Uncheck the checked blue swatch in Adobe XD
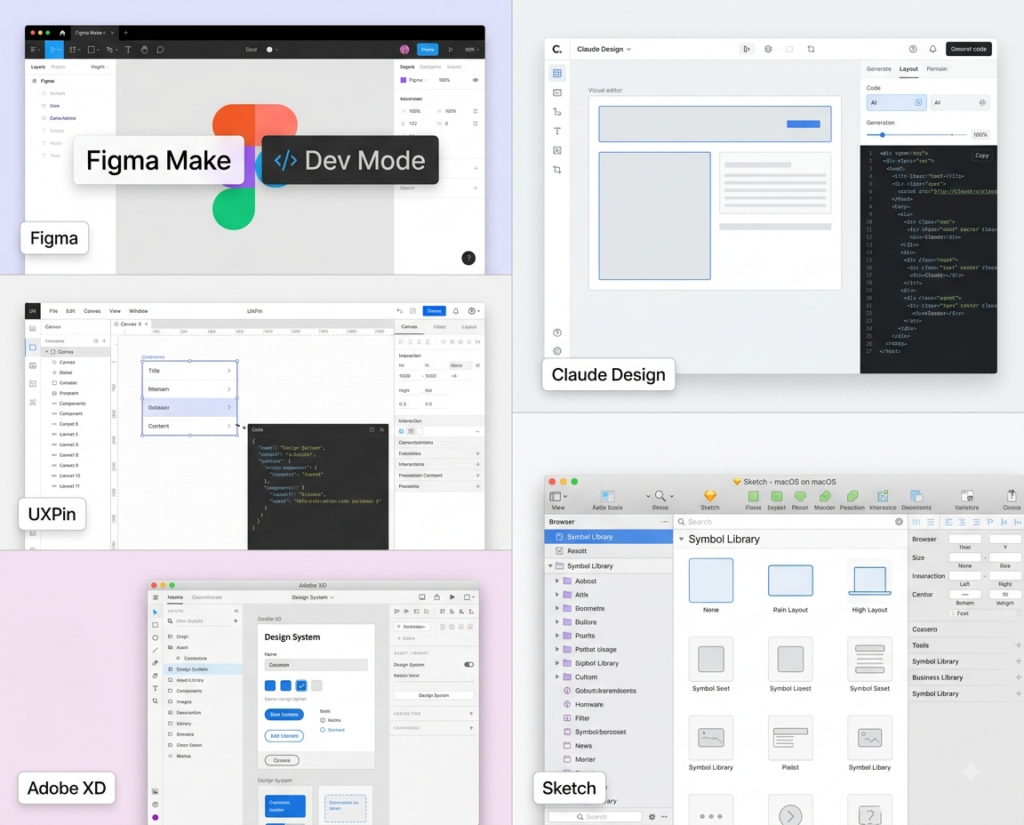The width and height of the screenshot is (1024, 825). pyautogui.click(x=301, y=685)
